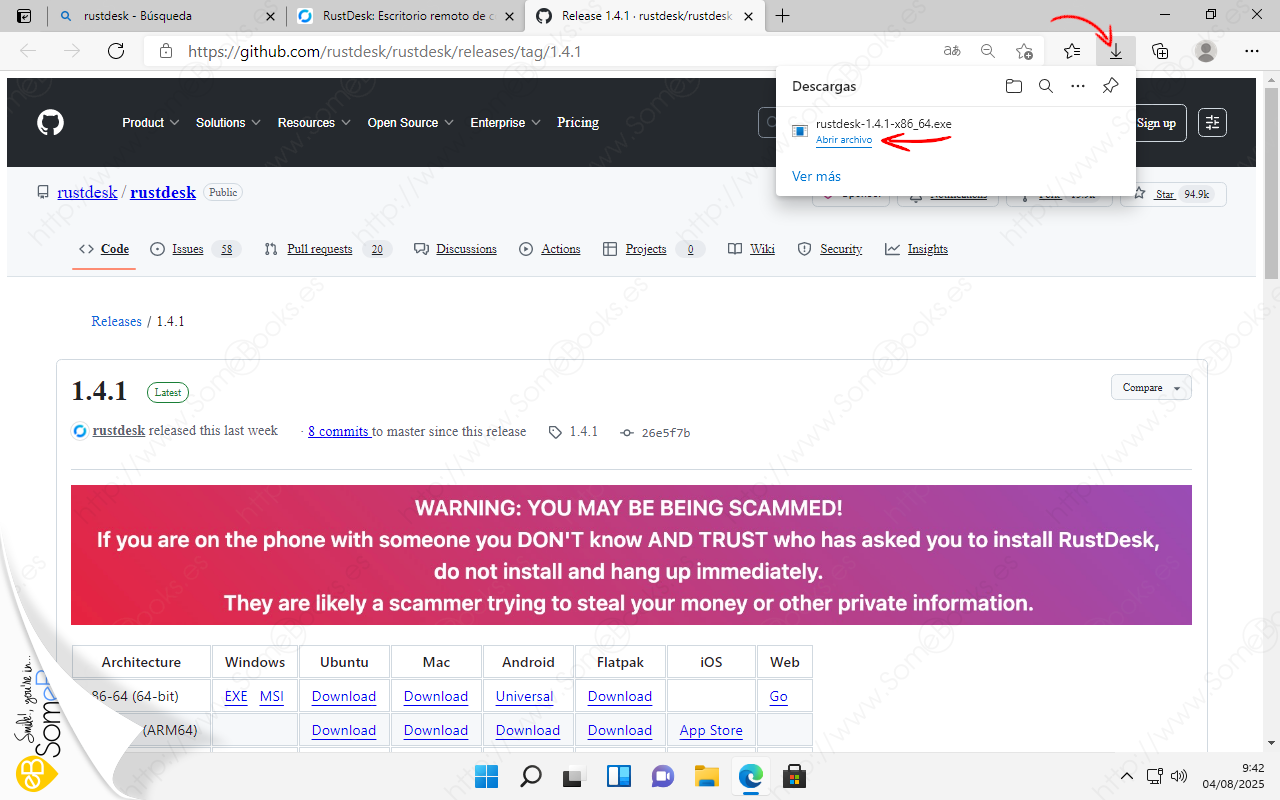Open downloads folder icon in Descargas panel
The width and height of the screenshot is (1280, 800).
(x=1014, y=86)
